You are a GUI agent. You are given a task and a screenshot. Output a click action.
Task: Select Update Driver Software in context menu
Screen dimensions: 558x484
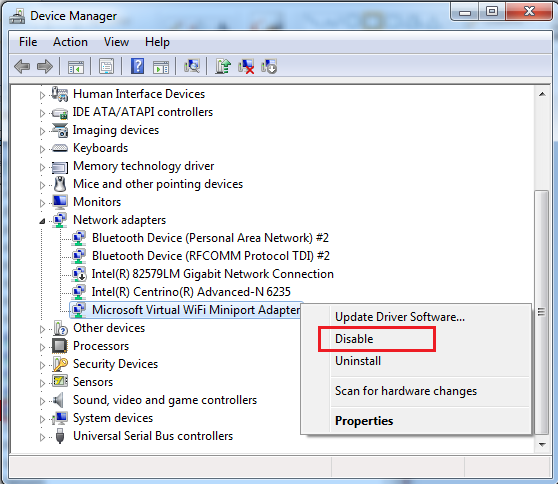(x=400, y=317)
